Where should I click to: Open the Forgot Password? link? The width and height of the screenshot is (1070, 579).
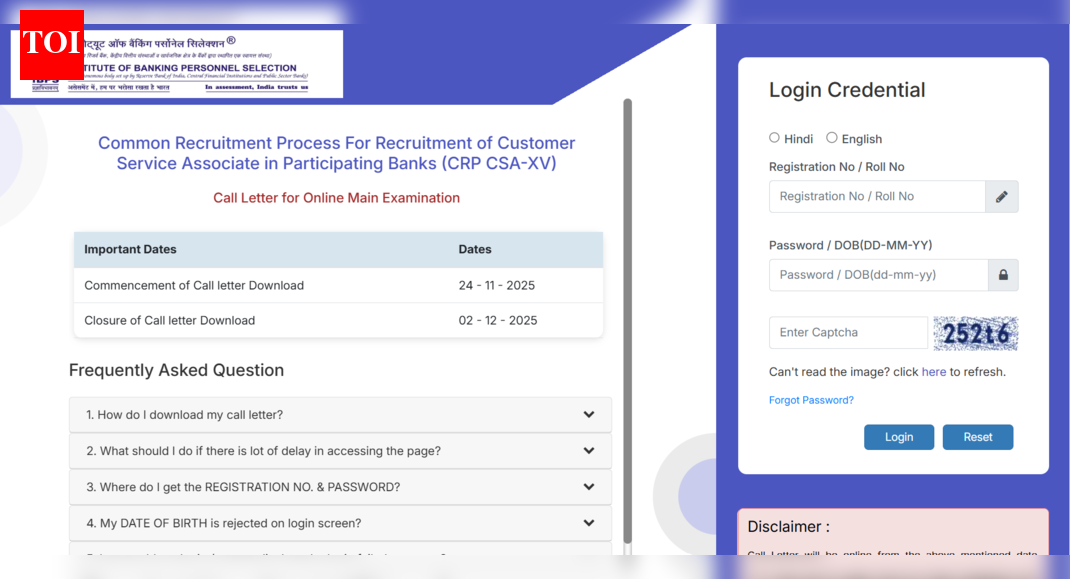pyautogui.click(x=811, y=400)
